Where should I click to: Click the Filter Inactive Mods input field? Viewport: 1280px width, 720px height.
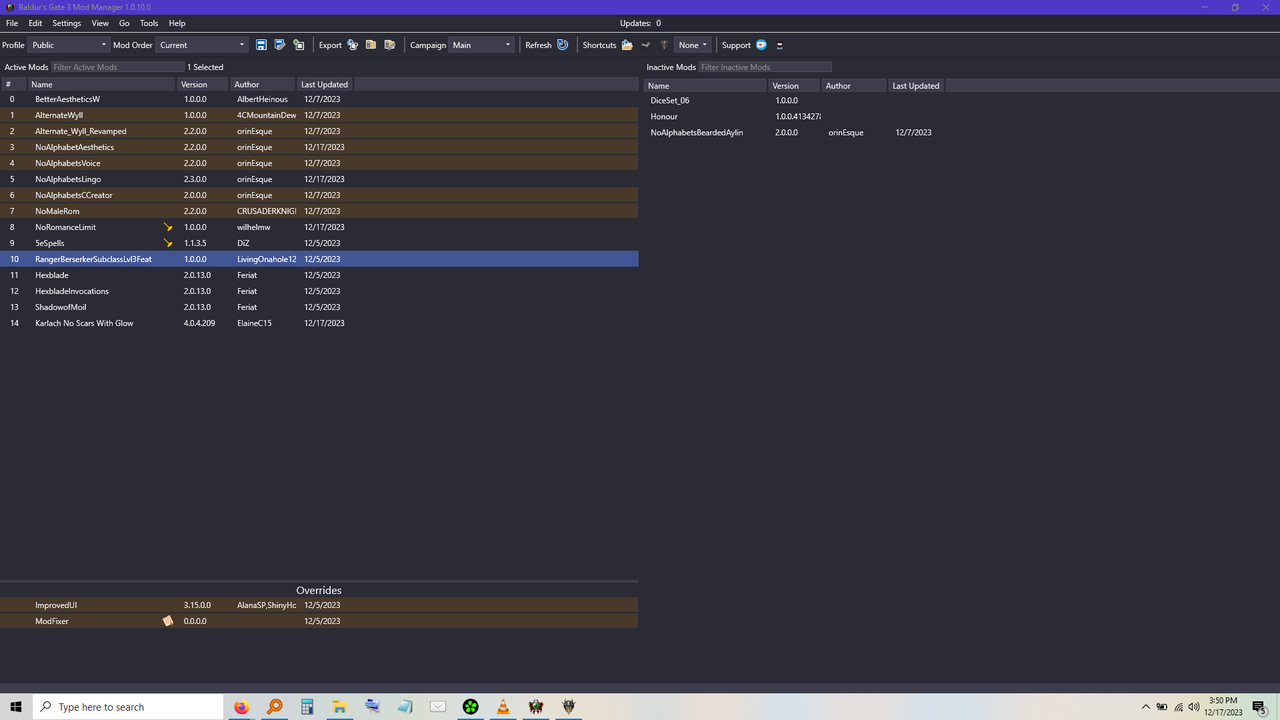(765, 67)
